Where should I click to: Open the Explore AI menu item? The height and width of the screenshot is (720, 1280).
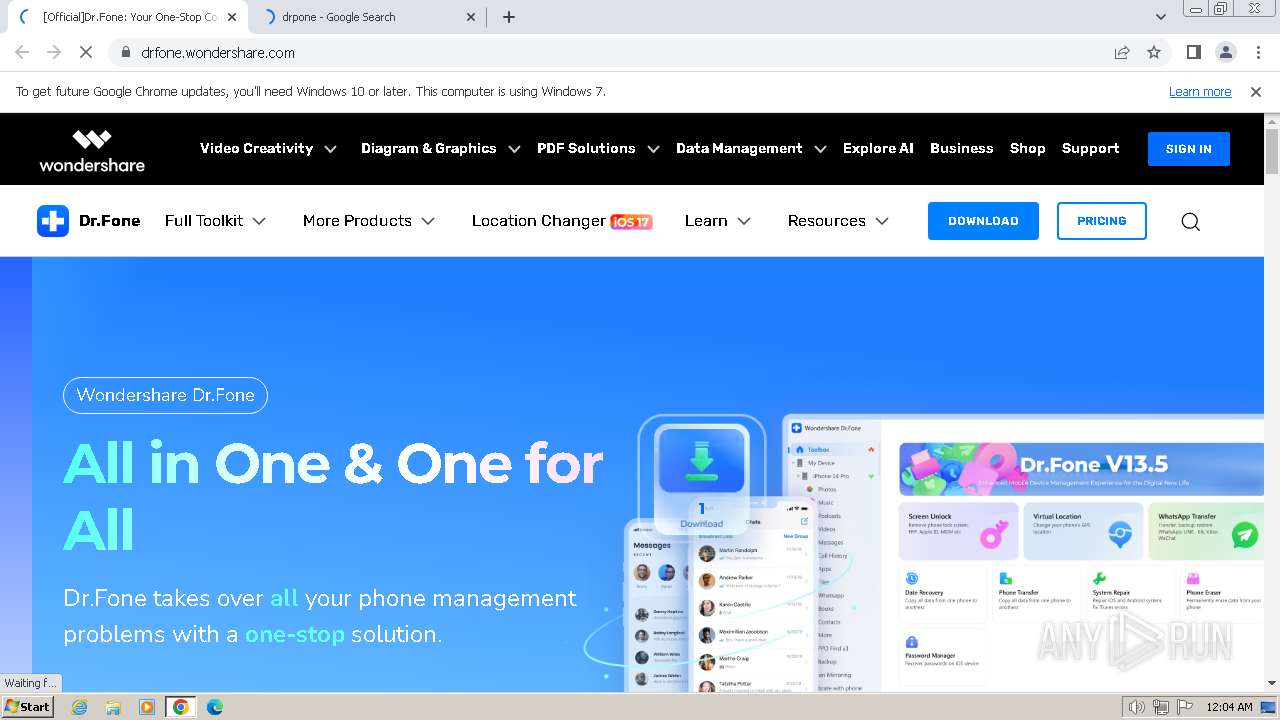point(878,148)
